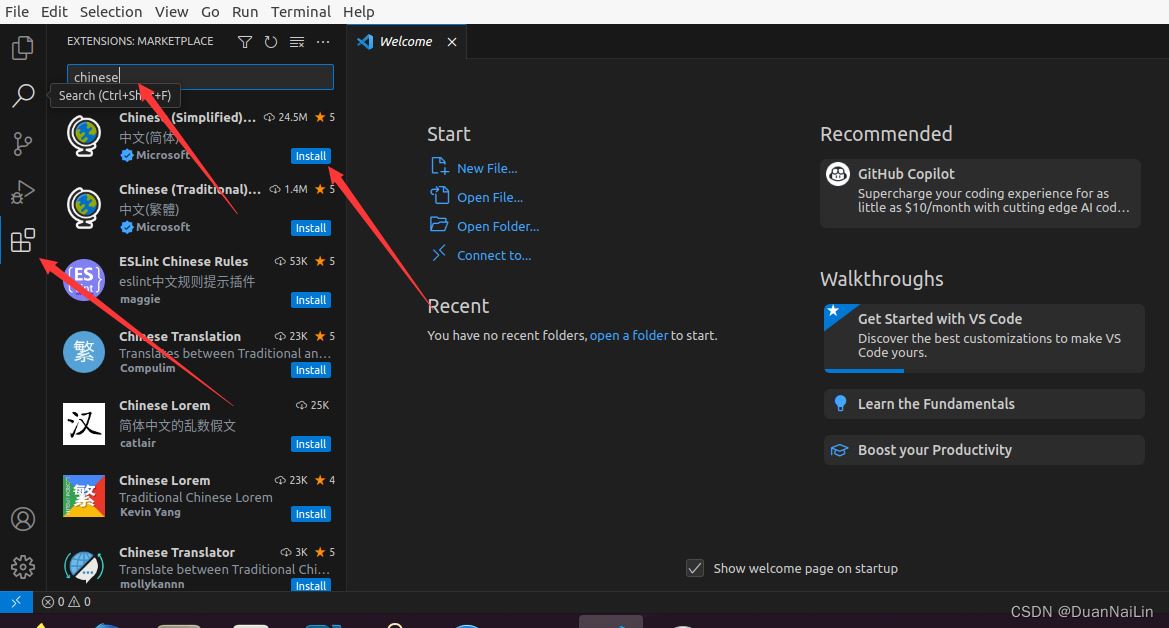The width and height of the screenshot is (1169, 628).
Task: Open the View menu
Action: [171, 12]
